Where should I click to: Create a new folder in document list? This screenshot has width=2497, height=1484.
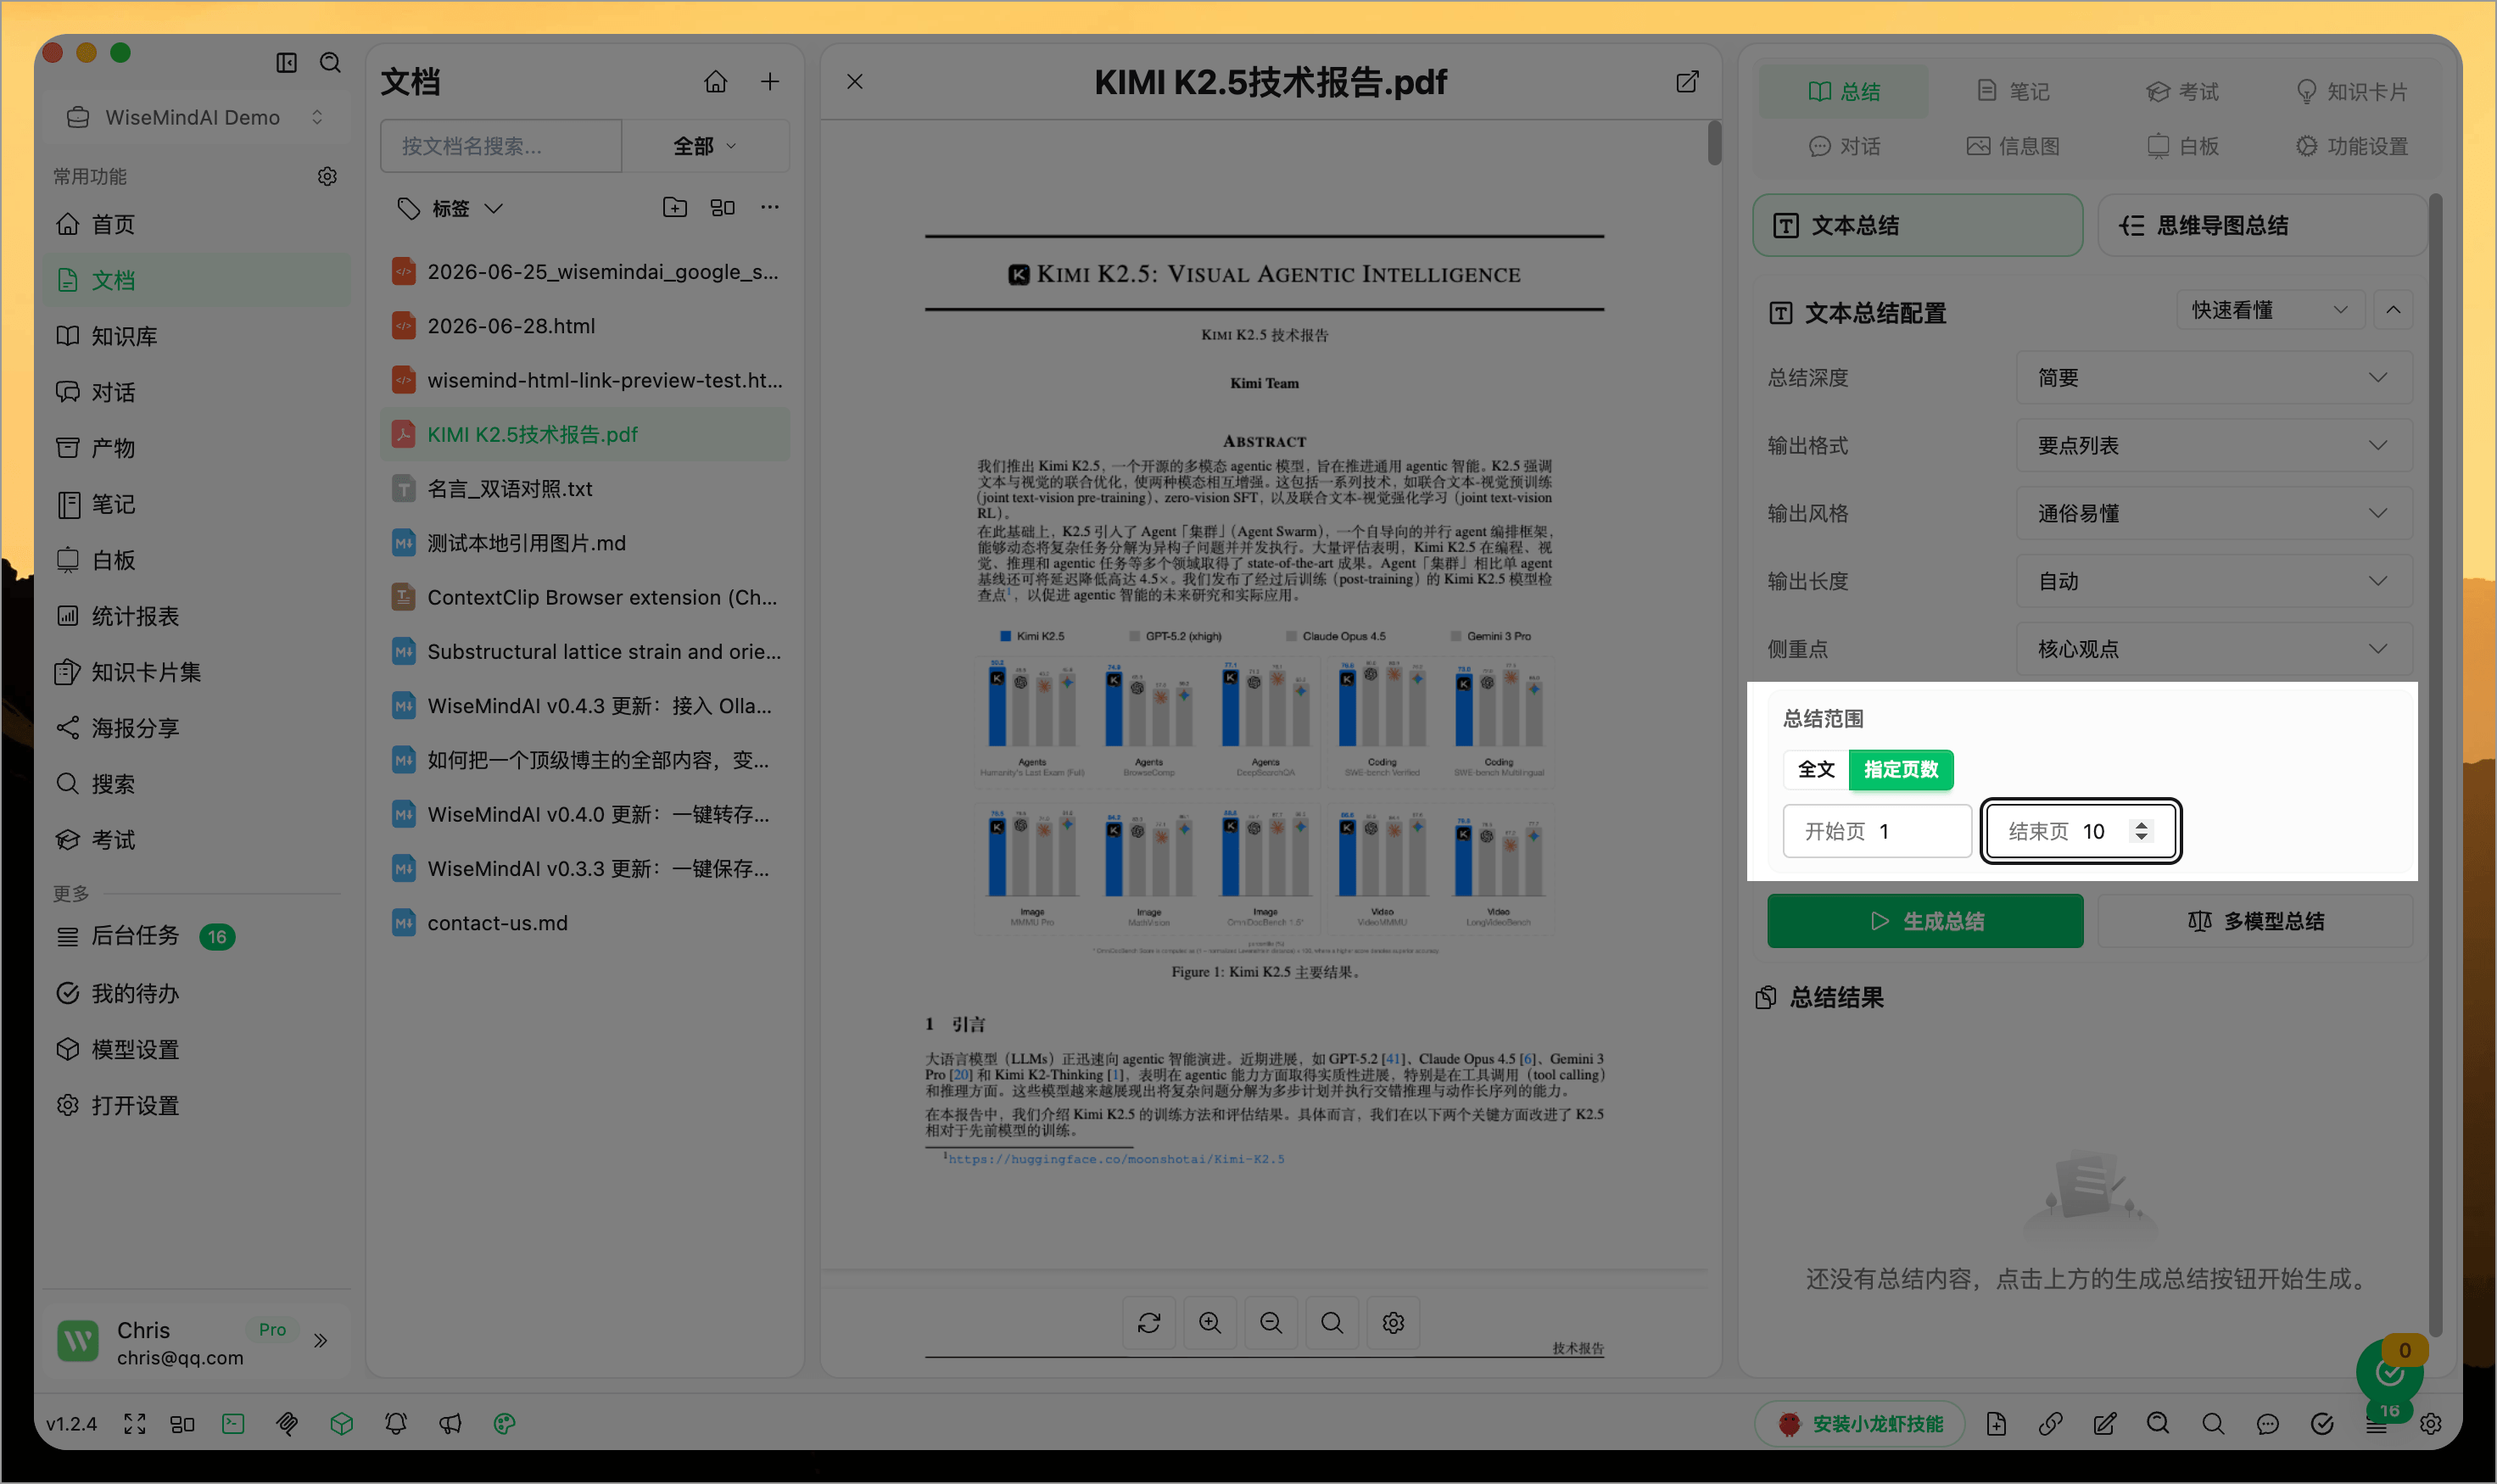coord(675,207)
